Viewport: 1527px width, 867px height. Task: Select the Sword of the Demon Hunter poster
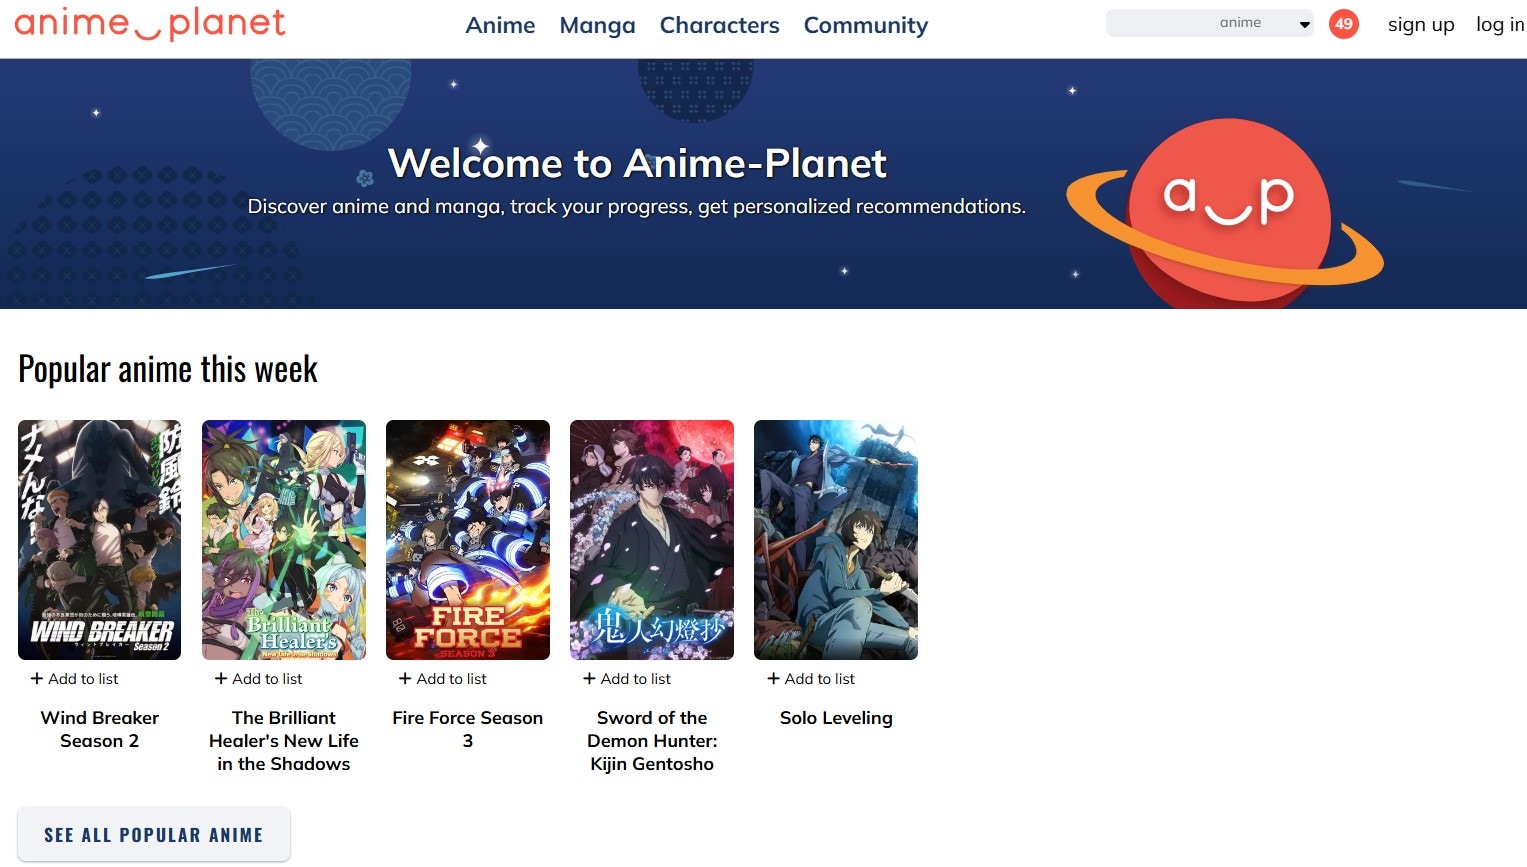click(652, 540)
